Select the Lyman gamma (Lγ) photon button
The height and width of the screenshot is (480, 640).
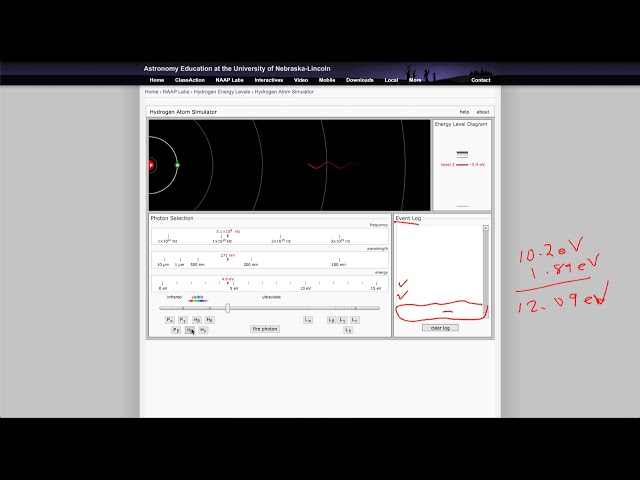343,320
